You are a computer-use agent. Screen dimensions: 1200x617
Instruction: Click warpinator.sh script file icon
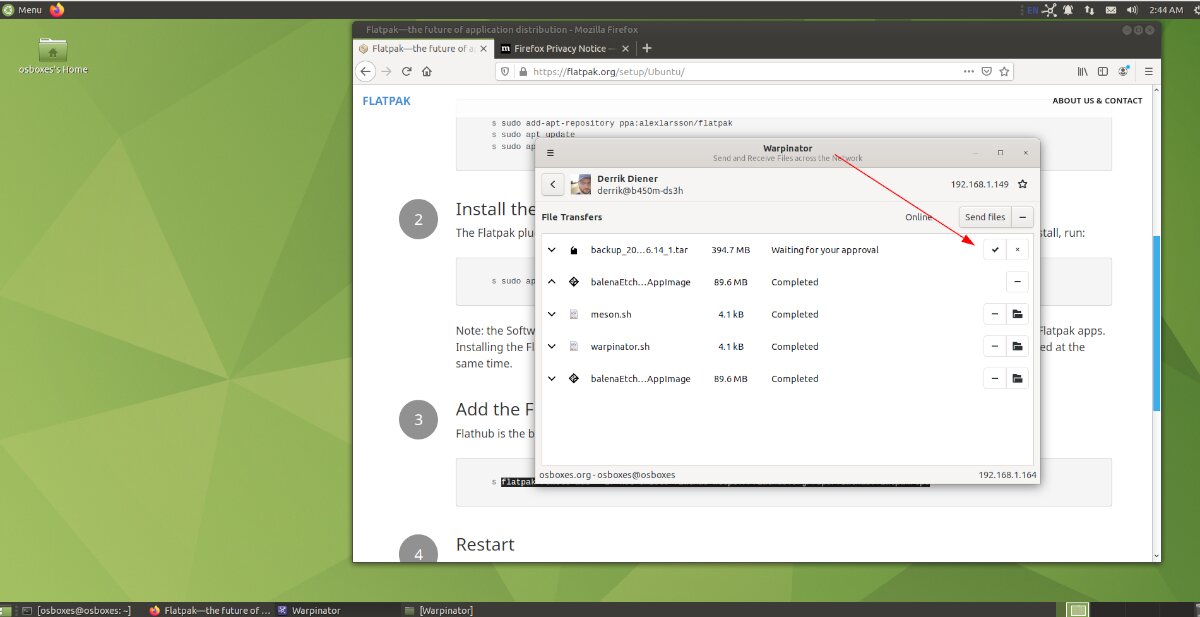tap(574, 346)
